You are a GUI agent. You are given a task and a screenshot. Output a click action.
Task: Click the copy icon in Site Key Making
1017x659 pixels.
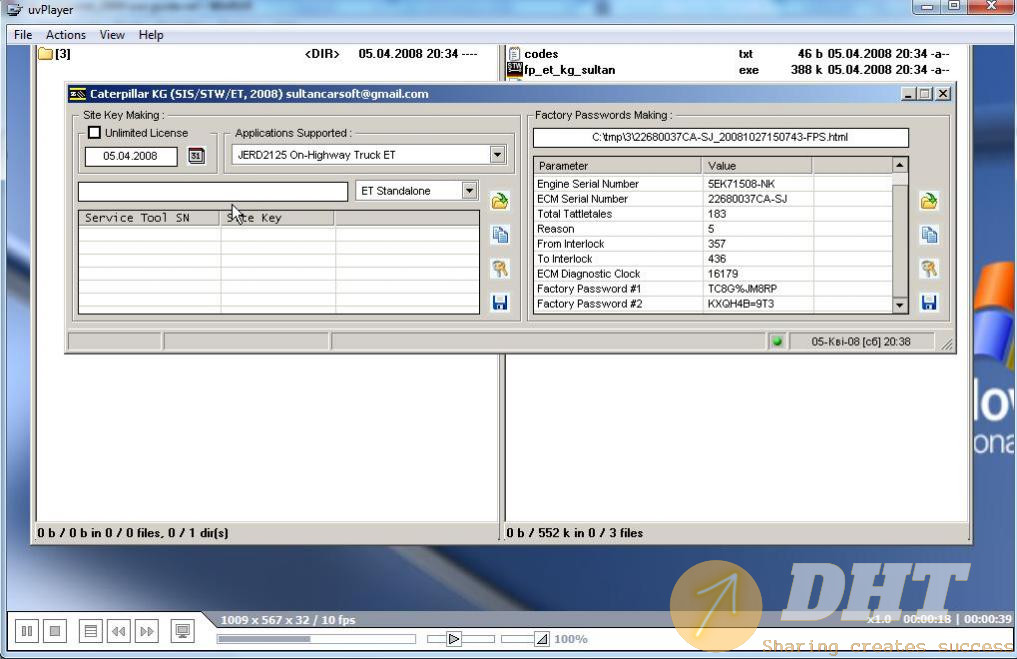pos(499,235)
